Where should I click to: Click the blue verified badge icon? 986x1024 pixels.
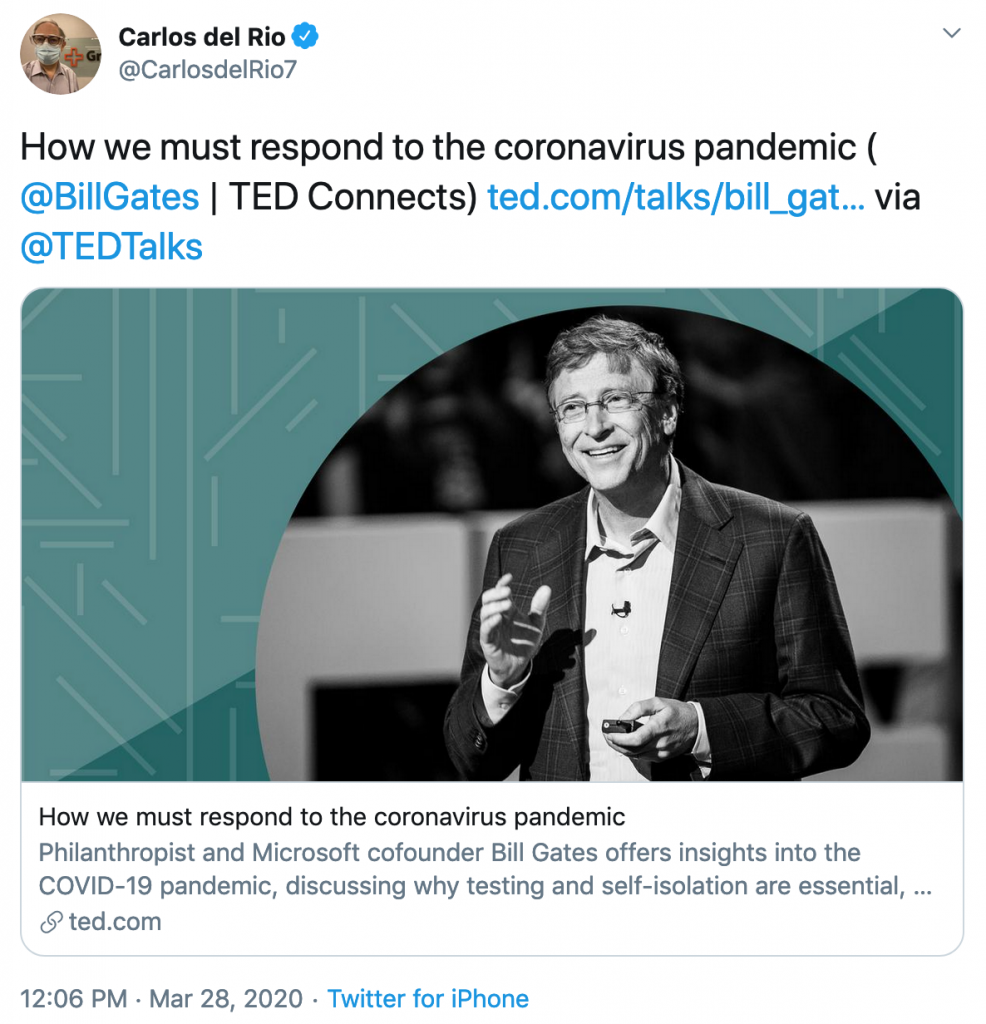[305, 37]
